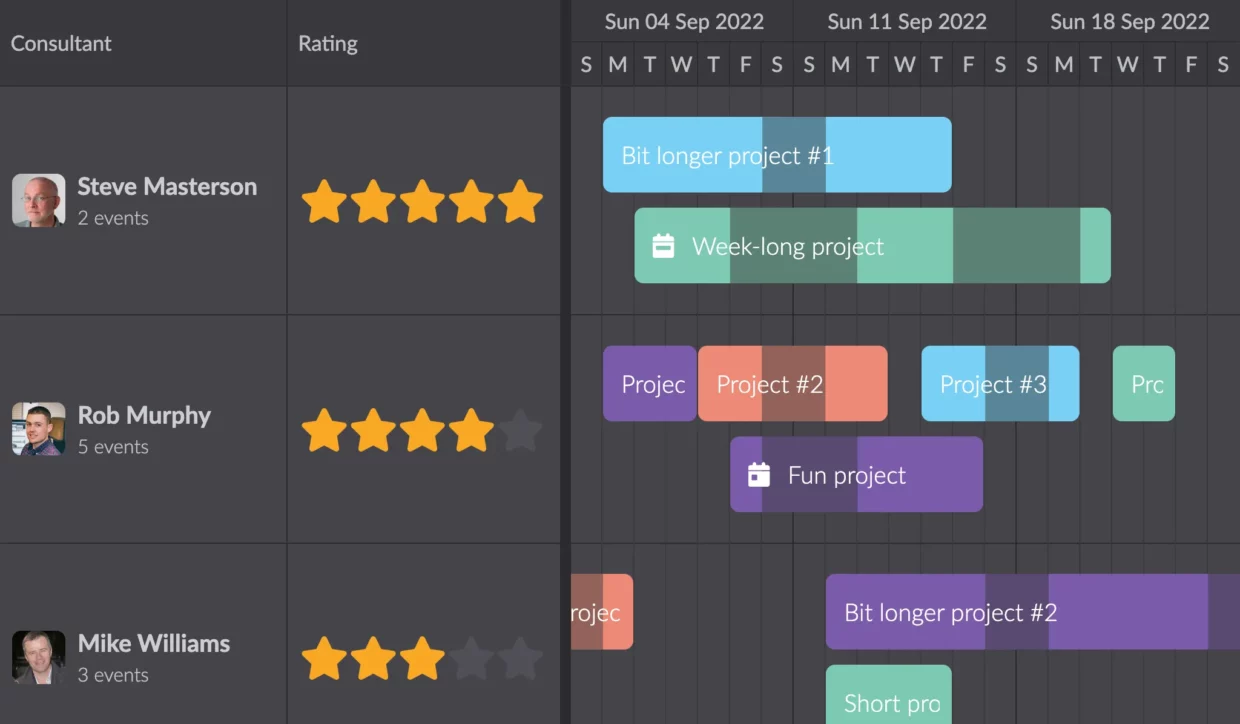Click Mike Williams' fourth empty star
This screenshot has width=1240, height=724.
tap(471, 658)
